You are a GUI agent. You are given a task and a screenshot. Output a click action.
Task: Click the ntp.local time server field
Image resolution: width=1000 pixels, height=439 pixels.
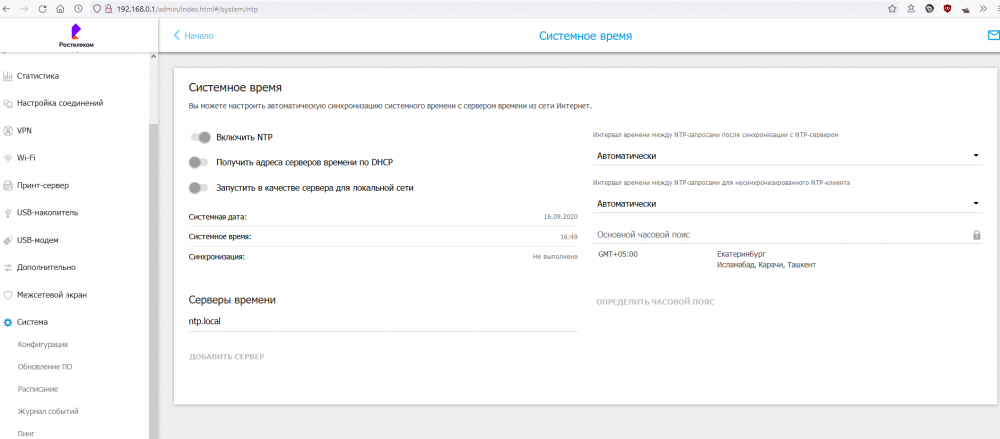tap(382, 322)
